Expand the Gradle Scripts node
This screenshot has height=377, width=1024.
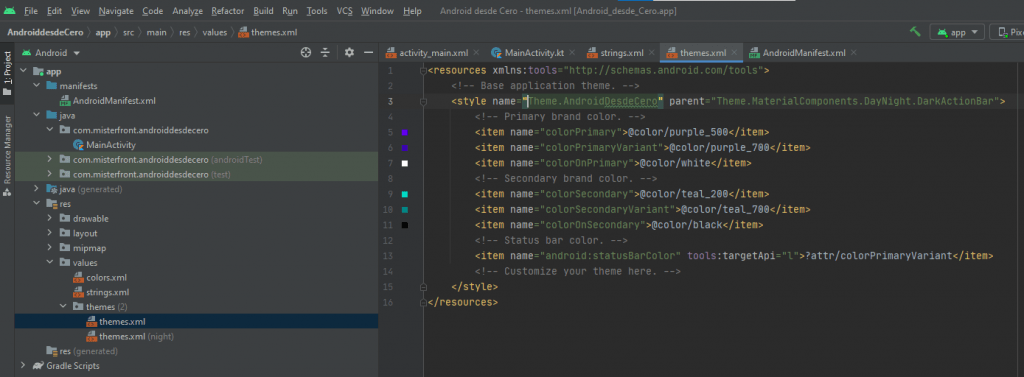[24, 366]
